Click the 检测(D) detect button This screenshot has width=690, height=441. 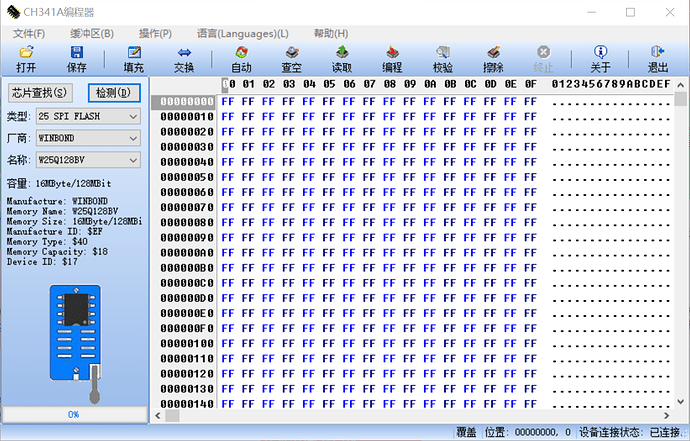pyautogui.click(x=114, y=93)
